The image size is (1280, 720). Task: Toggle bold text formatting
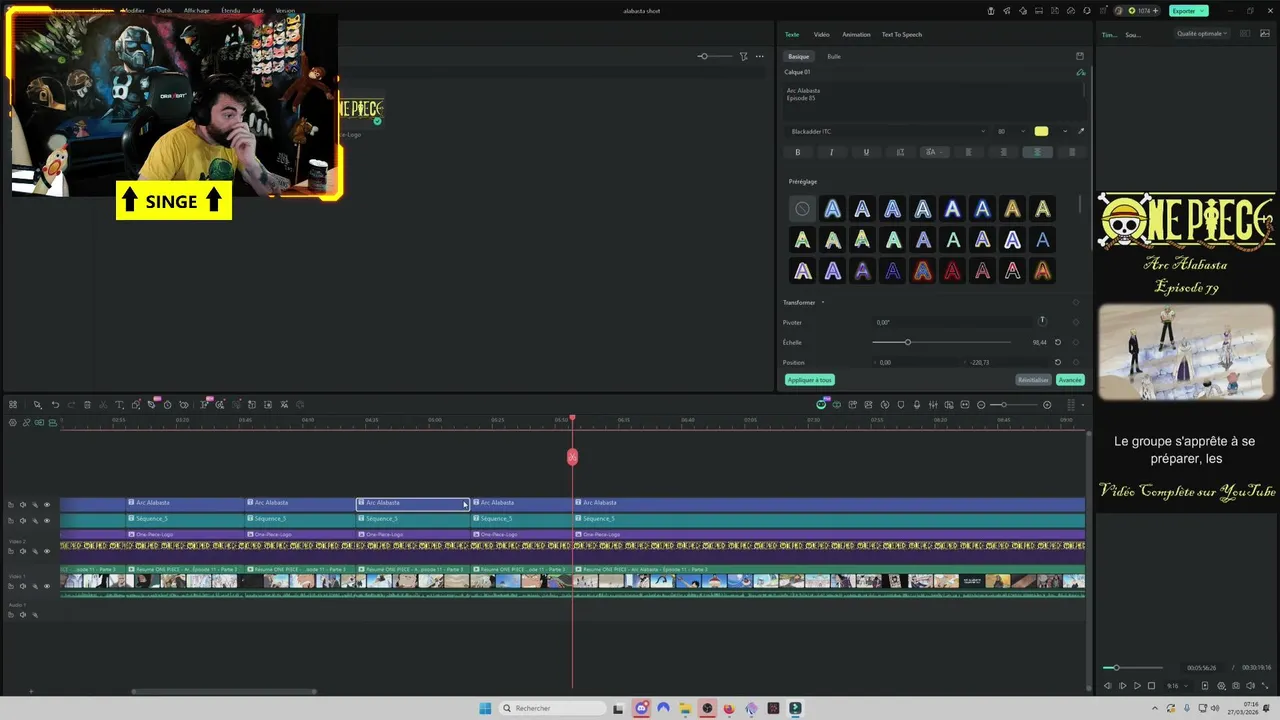click(797, 152)
